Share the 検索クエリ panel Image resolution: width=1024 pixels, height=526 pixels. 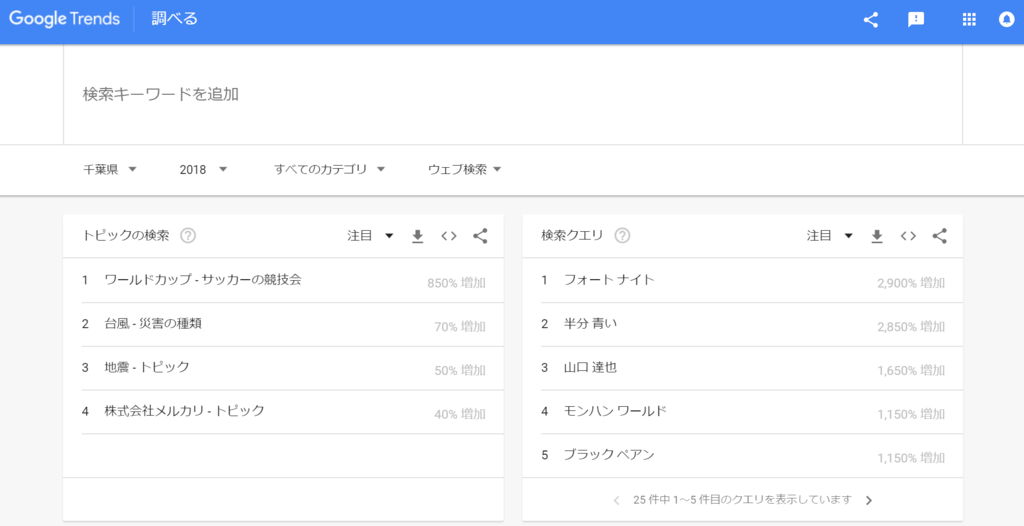pyautogui.click(x=940, y=236)
